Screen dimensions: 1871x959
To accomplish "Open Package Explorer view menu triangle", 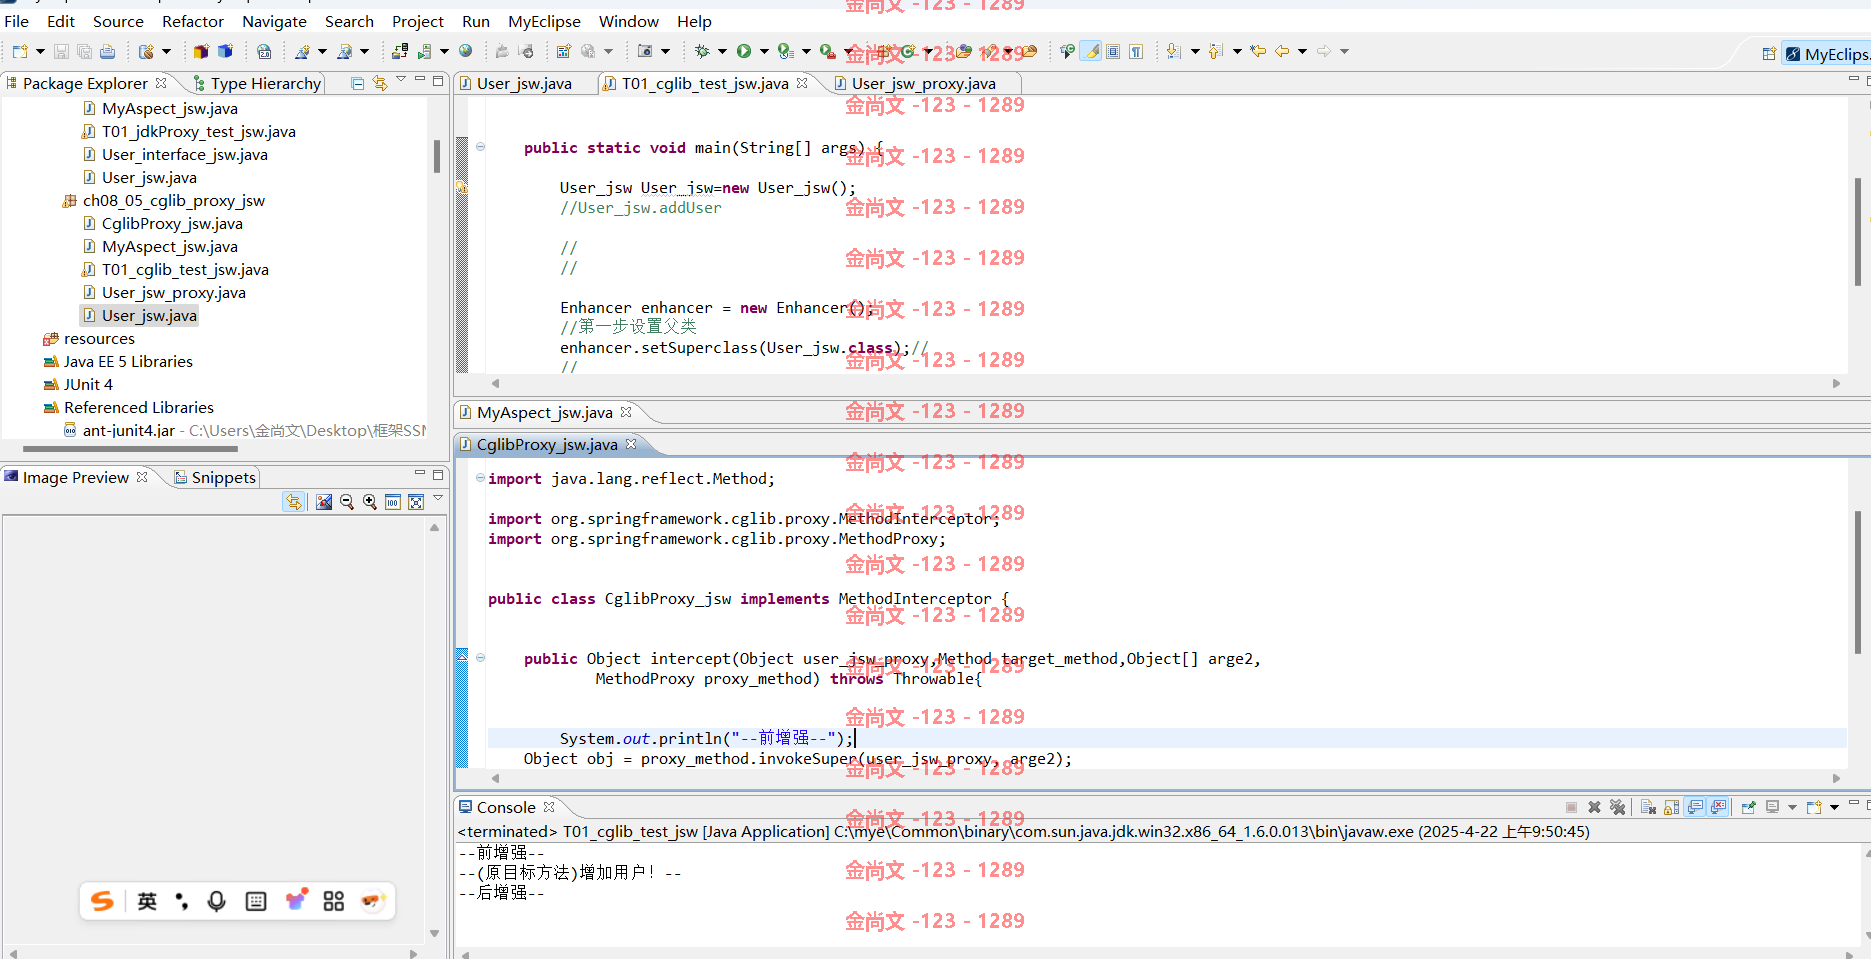I will [401, 80].
